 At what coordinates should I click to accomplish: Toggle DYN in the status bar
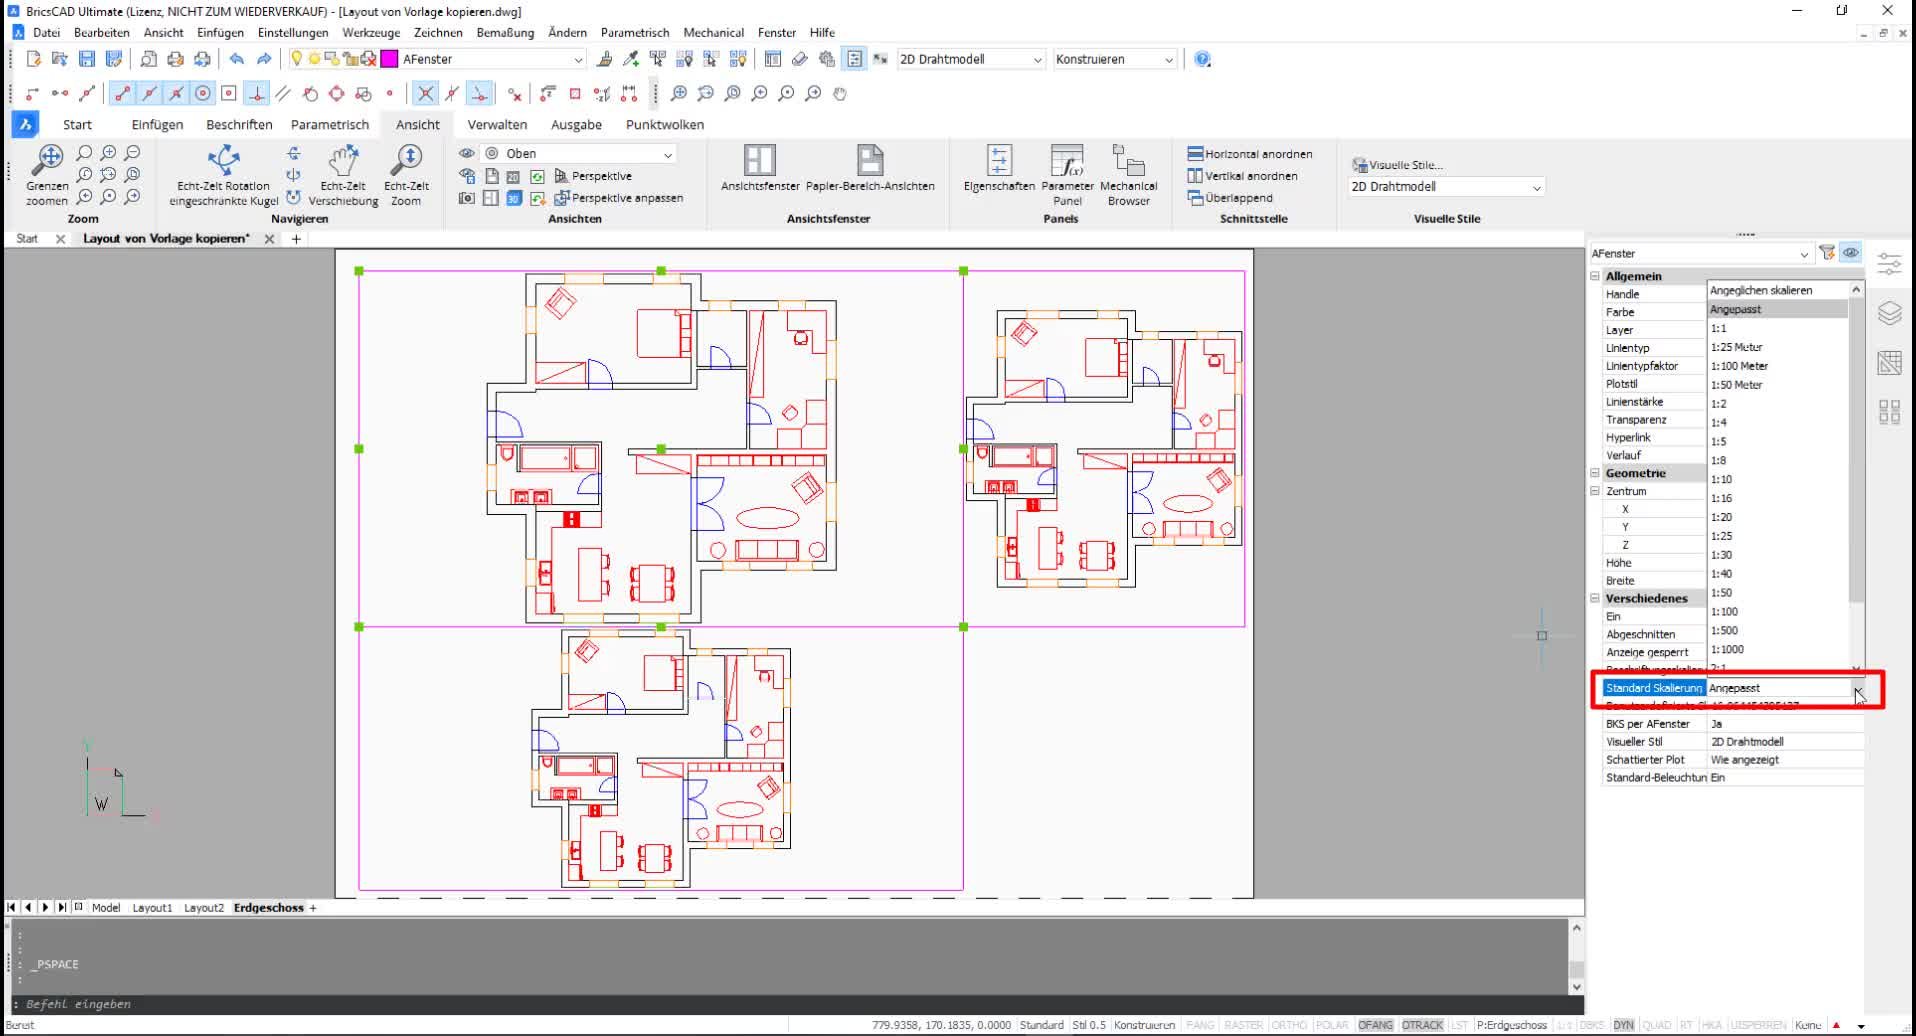pos(1623,1025)
